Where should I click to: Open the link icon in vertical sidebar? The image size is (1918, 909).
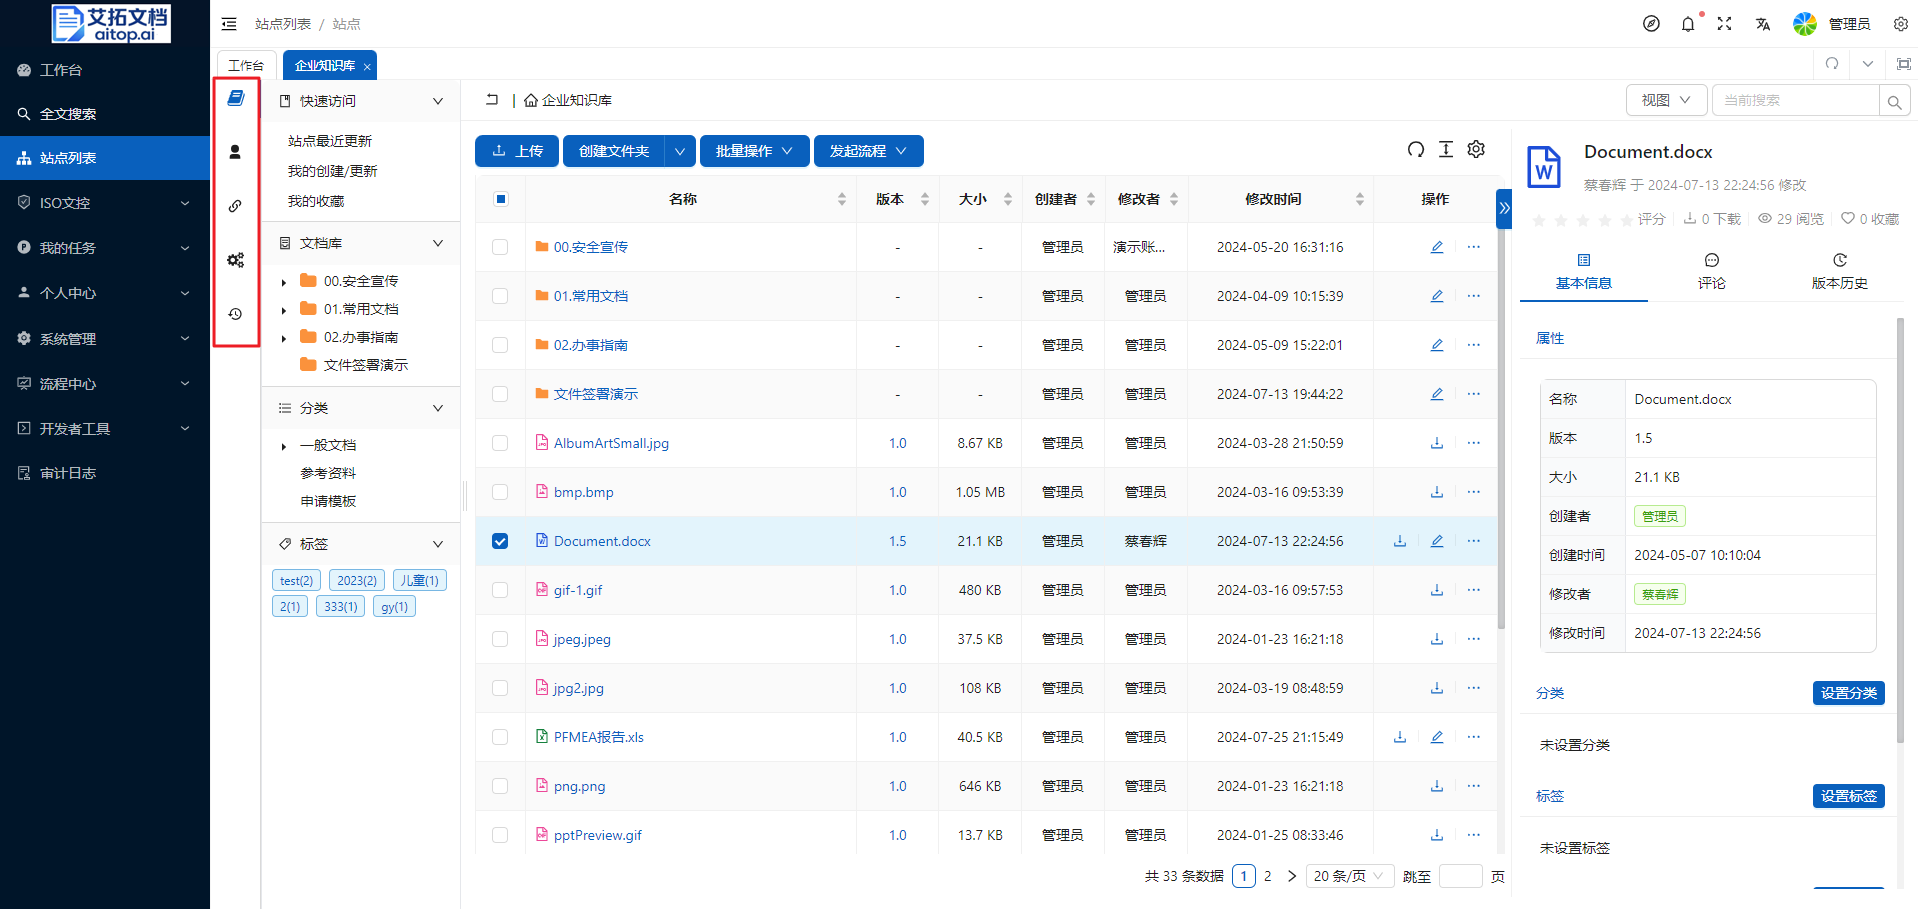coord(236,206)
